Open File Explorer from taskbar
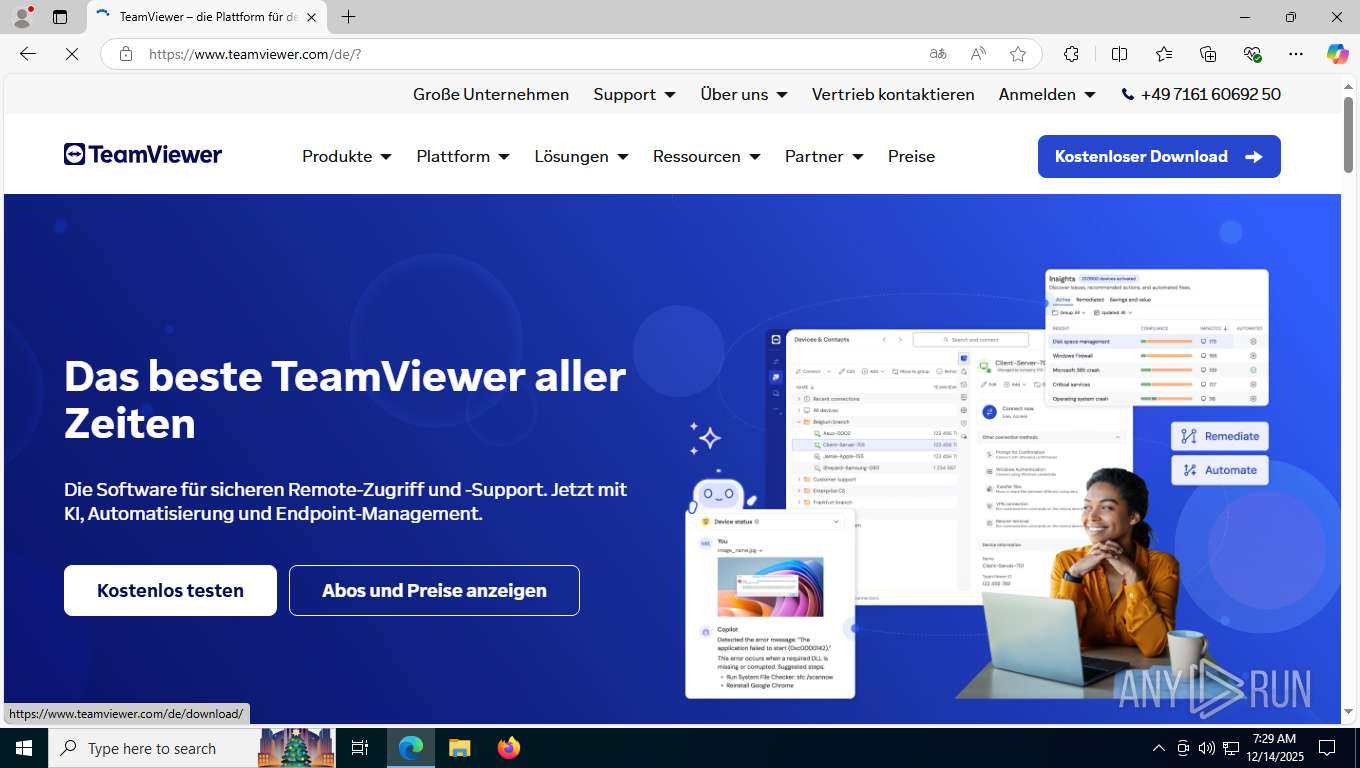The image size is (1360, 768). 459,748
